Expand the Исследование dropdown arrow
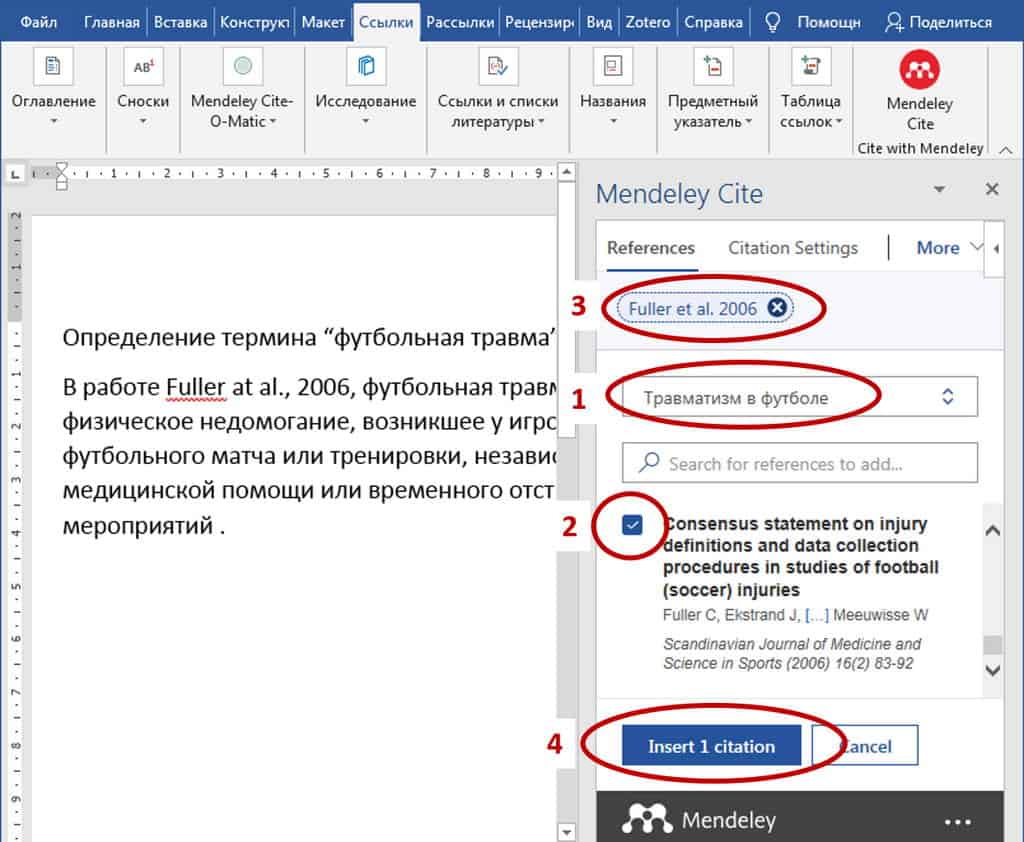This screenshot has height=842, width=1024. [366, 121]
